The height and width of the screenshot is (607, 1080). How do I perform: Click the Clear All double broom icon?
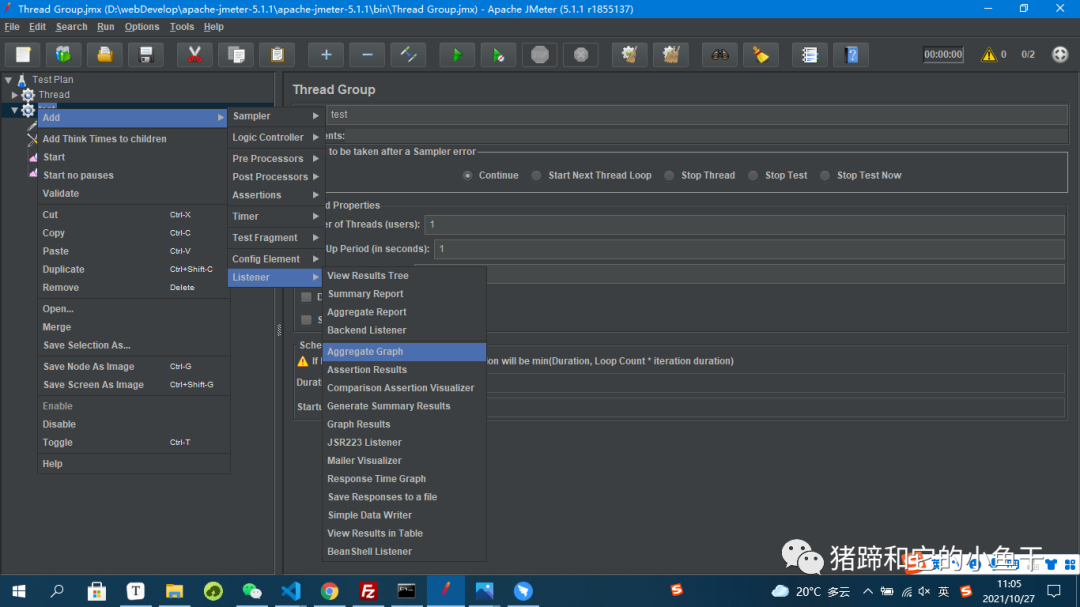pyautogui.click(x=671, y=54)
